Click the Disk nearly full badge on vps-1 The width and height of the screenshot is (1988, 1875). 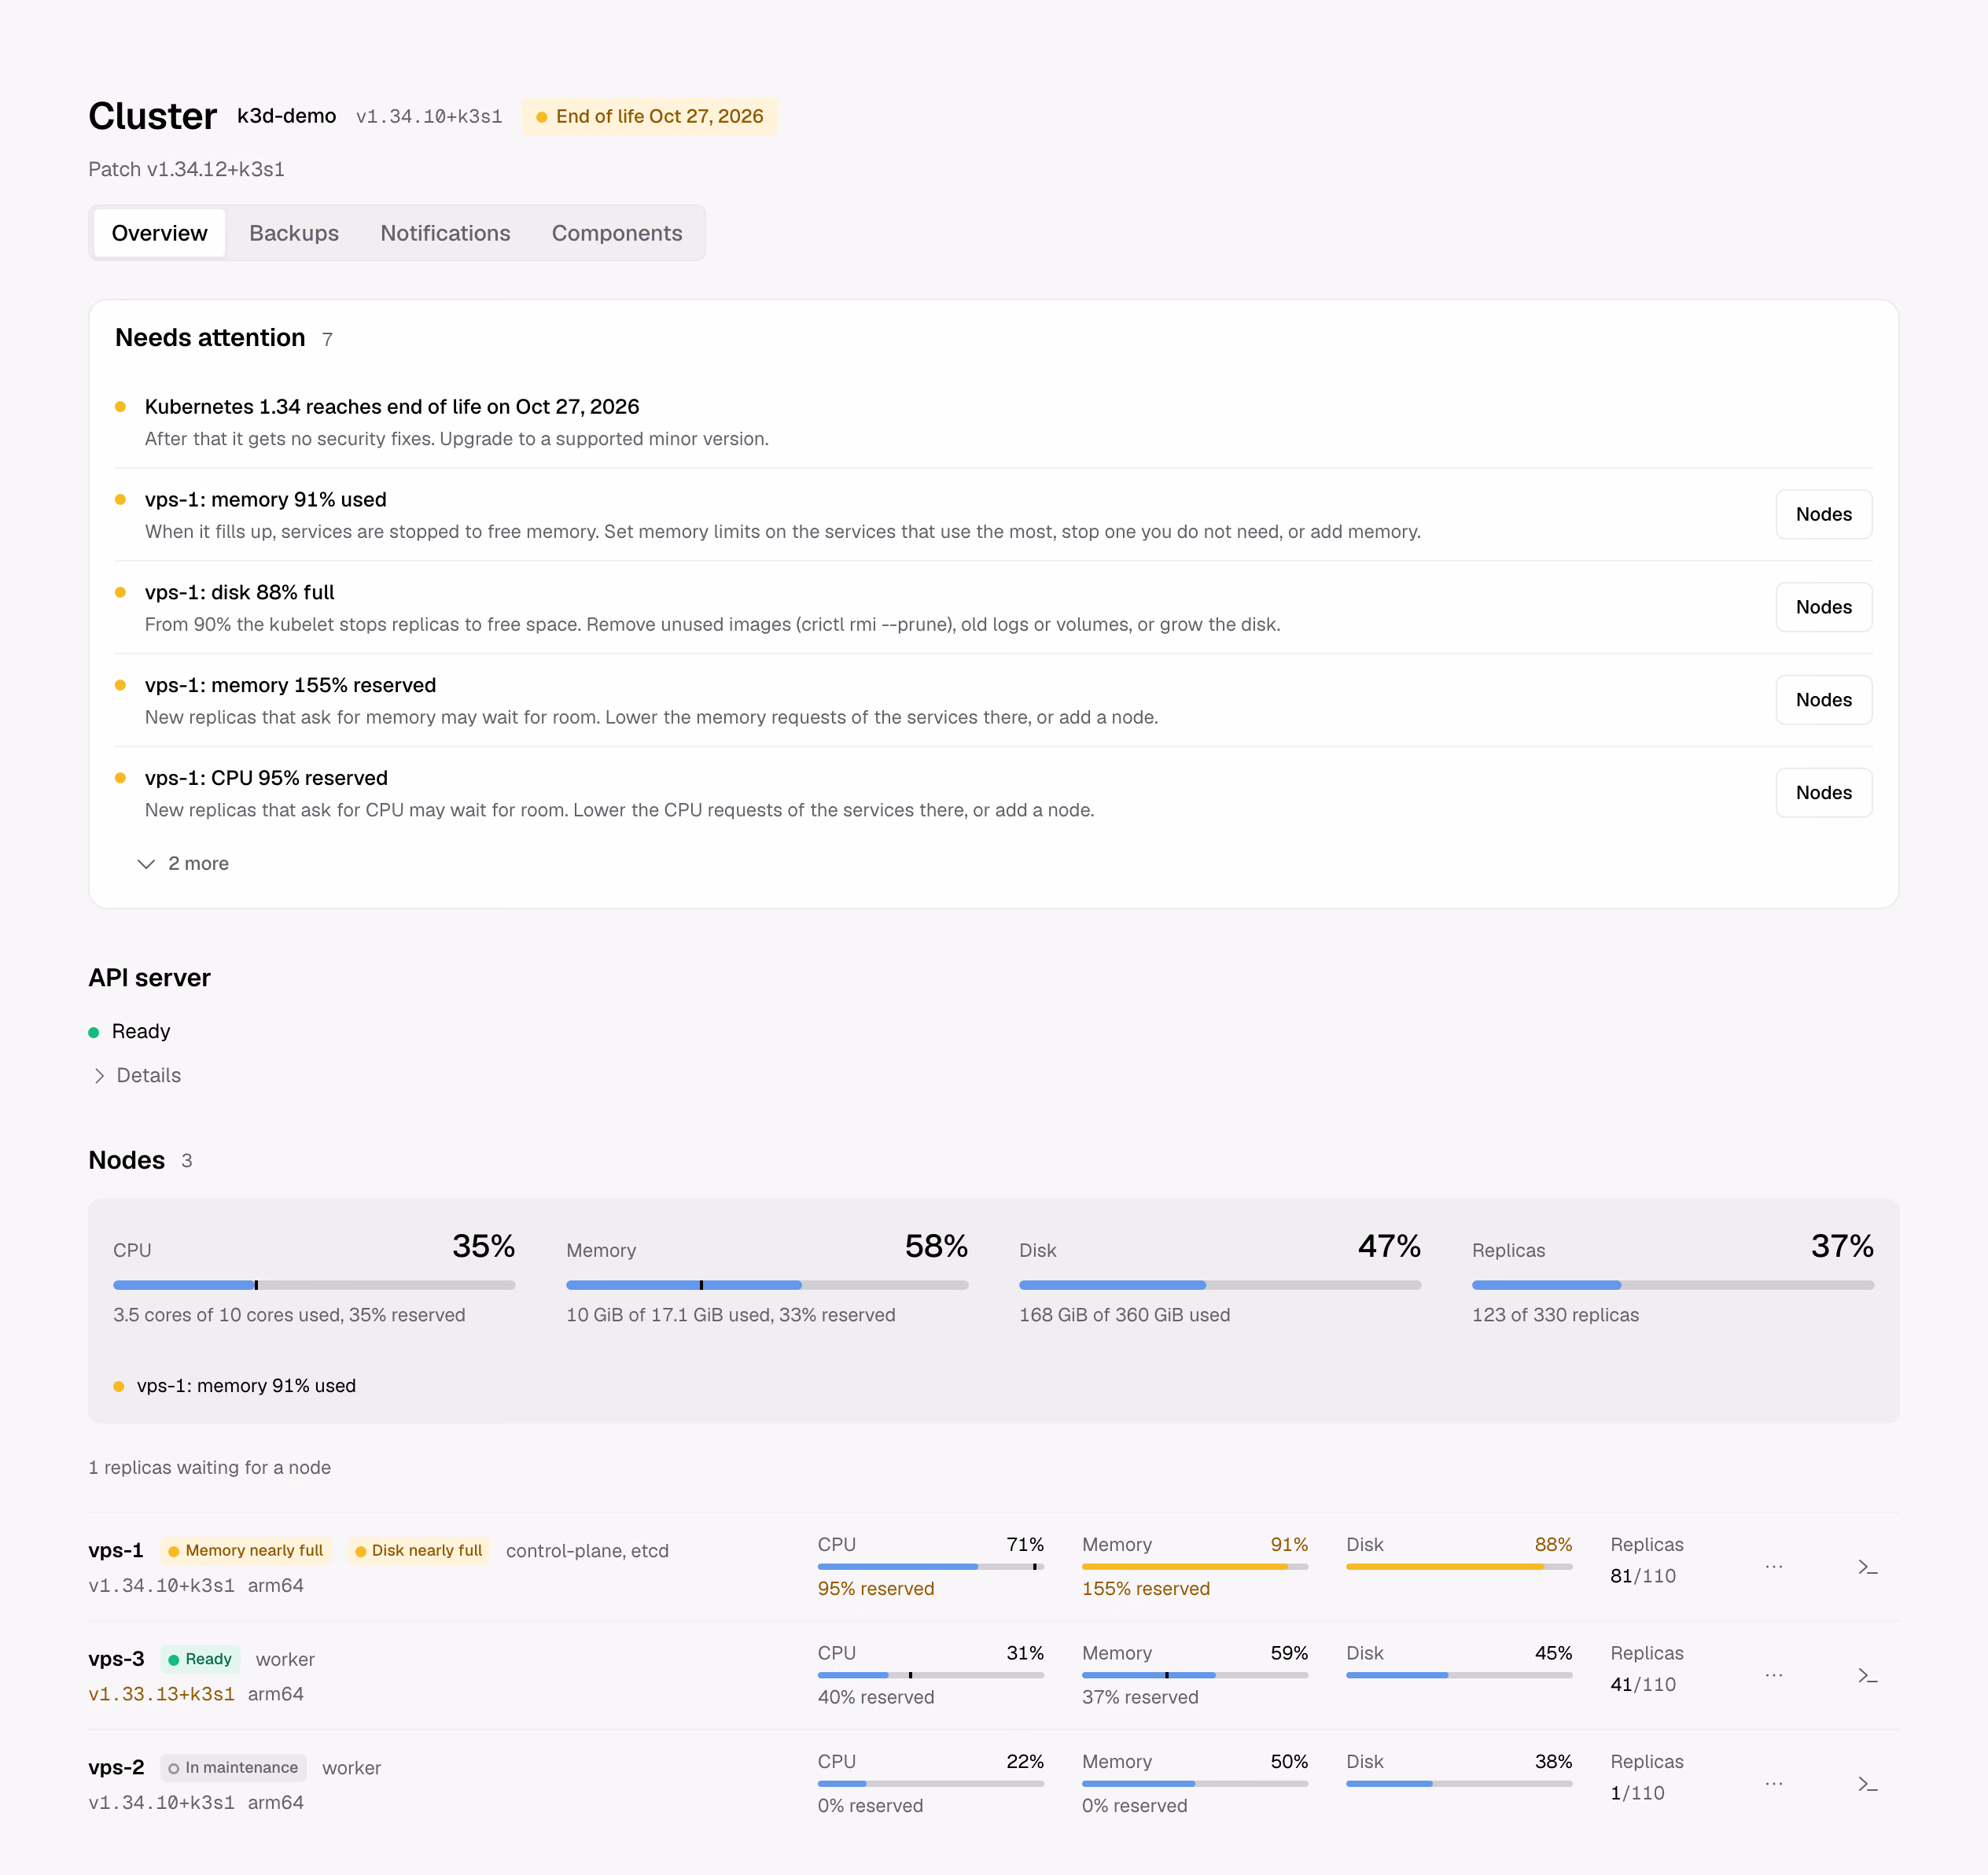tap(419, 1550)
